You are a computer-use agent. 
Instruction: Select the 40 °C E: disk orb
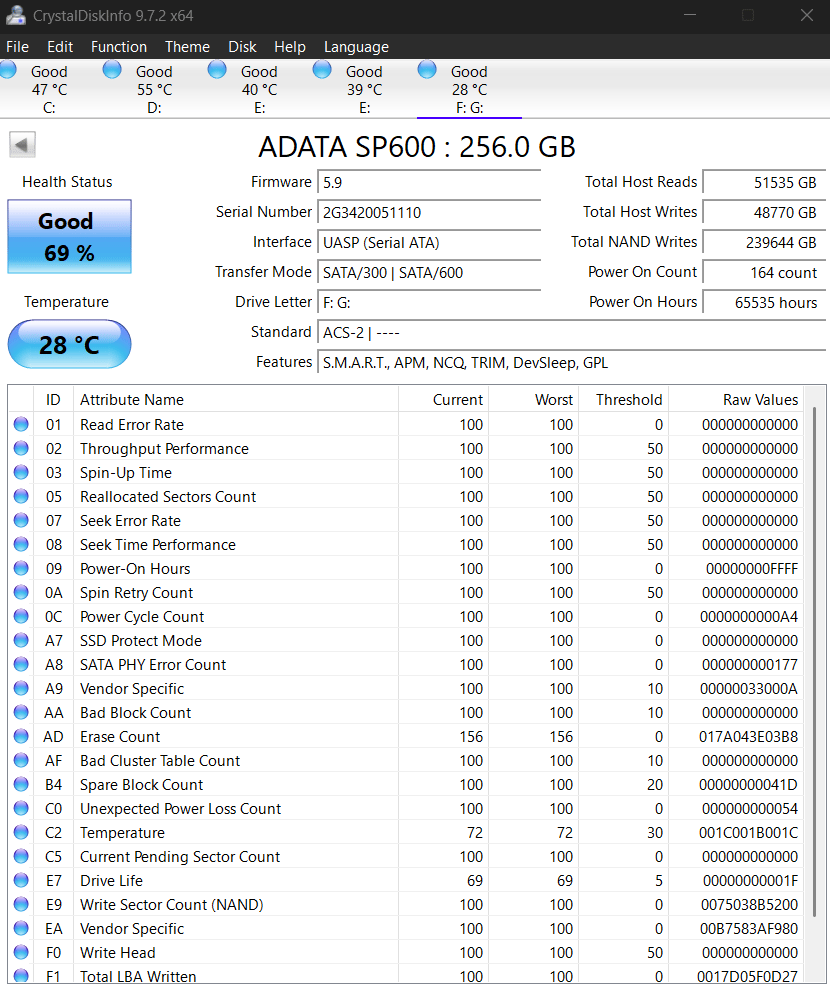click(217, 69)
